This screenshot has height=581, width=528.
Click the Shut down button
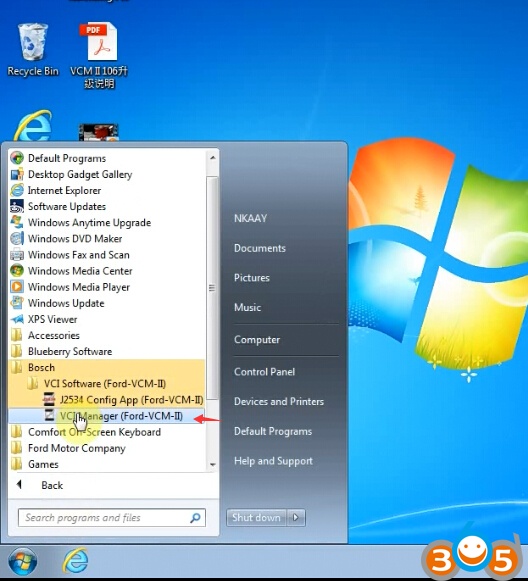(x=256, y=517)
